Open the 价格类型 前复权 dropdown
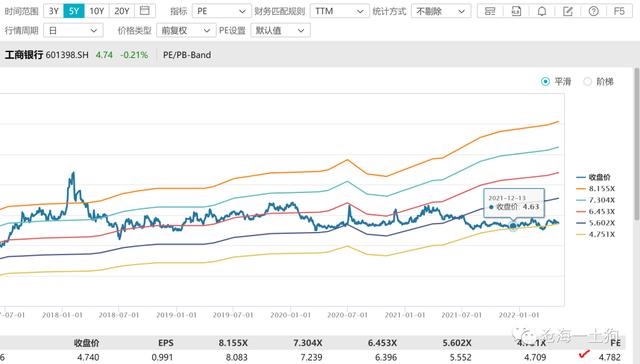 [x=186, y=30]
